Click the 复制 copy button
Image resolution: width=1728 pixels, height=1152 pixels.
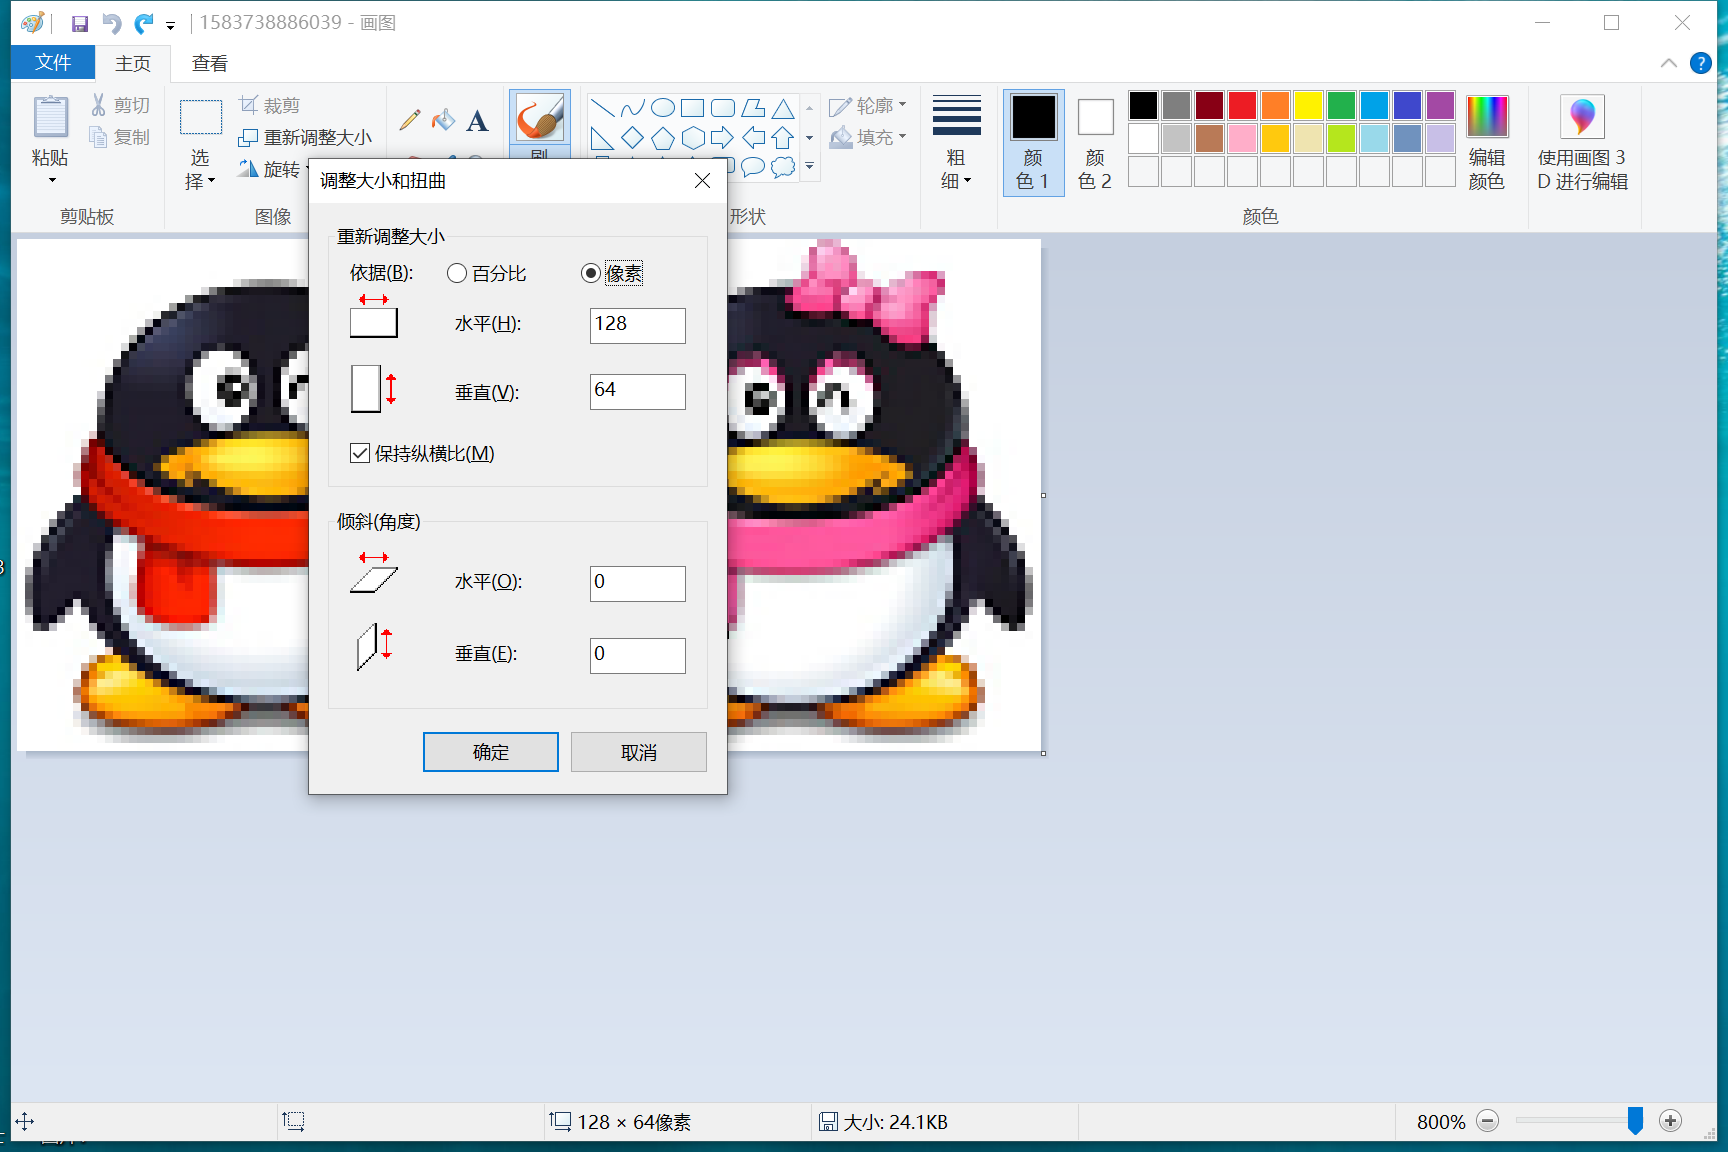[120, 137]
